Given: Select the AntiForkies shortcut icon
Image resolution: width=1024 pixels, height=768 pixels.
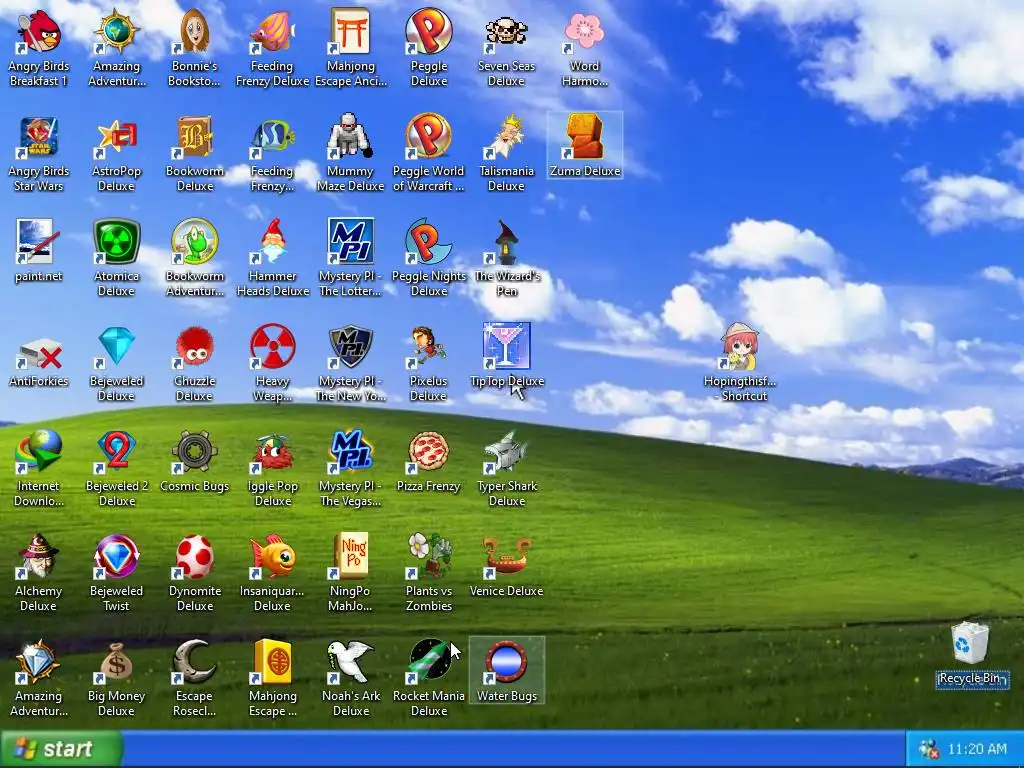Looking at the screenshot, I should click(39, 353).
